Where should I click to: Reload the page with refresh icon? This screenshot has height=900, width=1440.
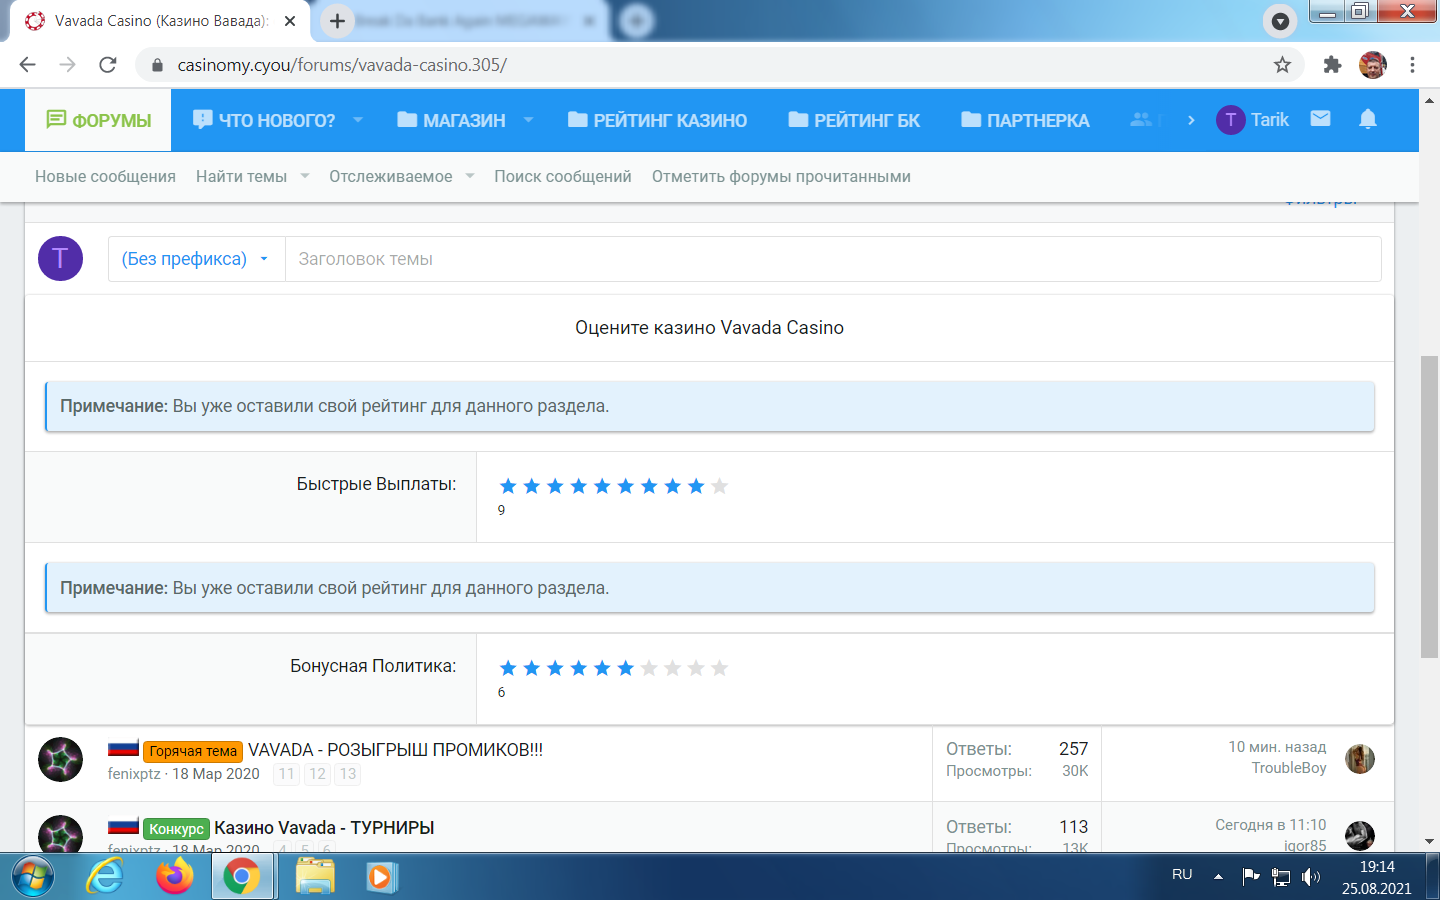[108, 65]
